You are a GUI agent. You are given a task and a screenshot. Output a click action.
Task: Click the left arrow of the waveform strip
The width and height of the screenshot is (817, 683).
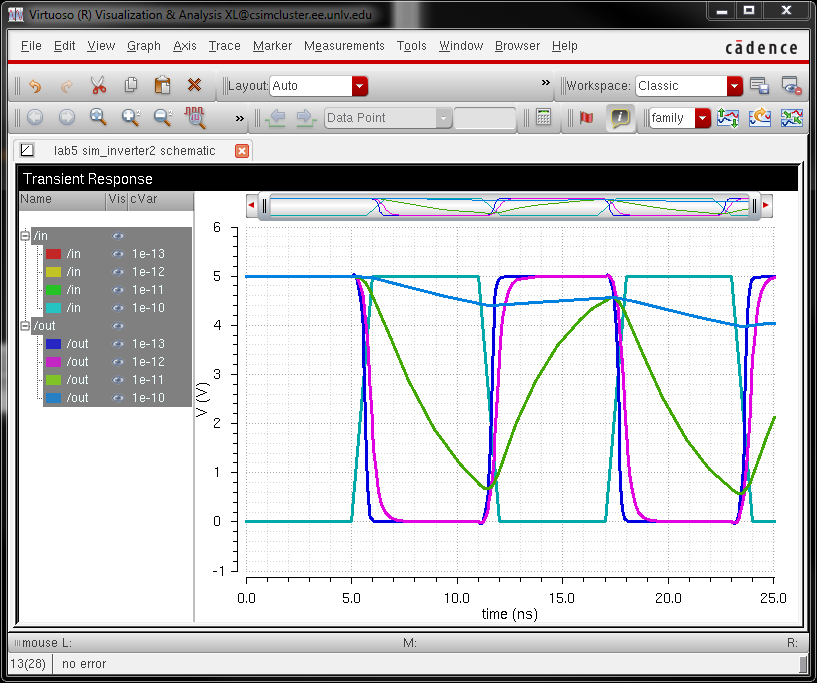click(251, 205)
